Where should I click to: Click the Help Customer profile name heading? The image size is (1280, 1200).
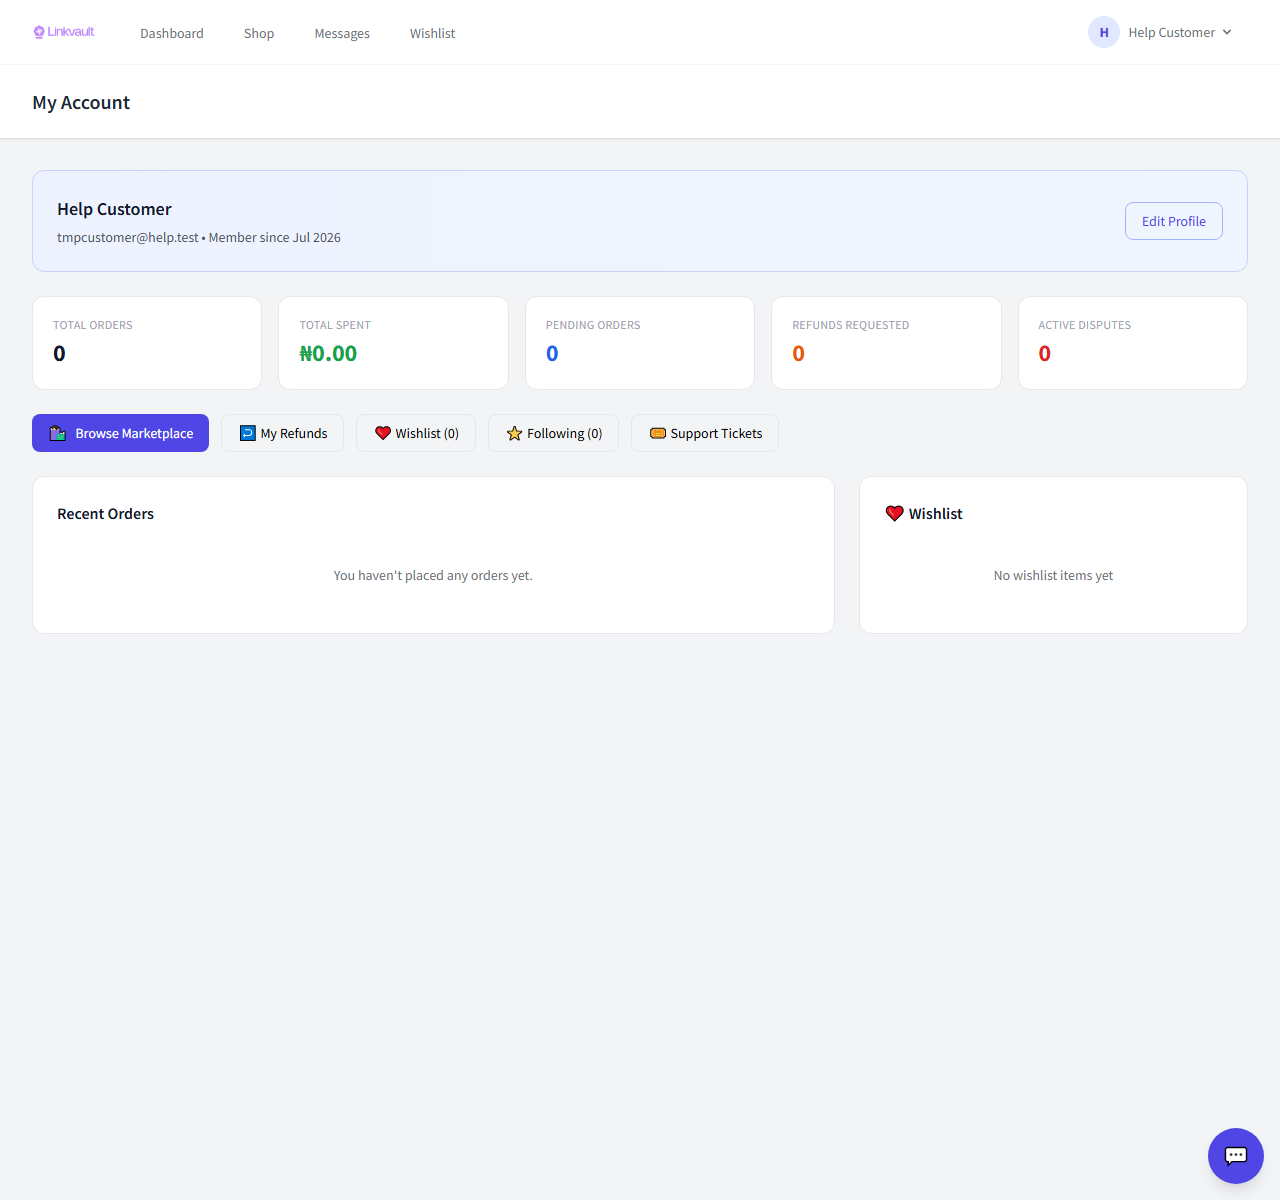114,209
